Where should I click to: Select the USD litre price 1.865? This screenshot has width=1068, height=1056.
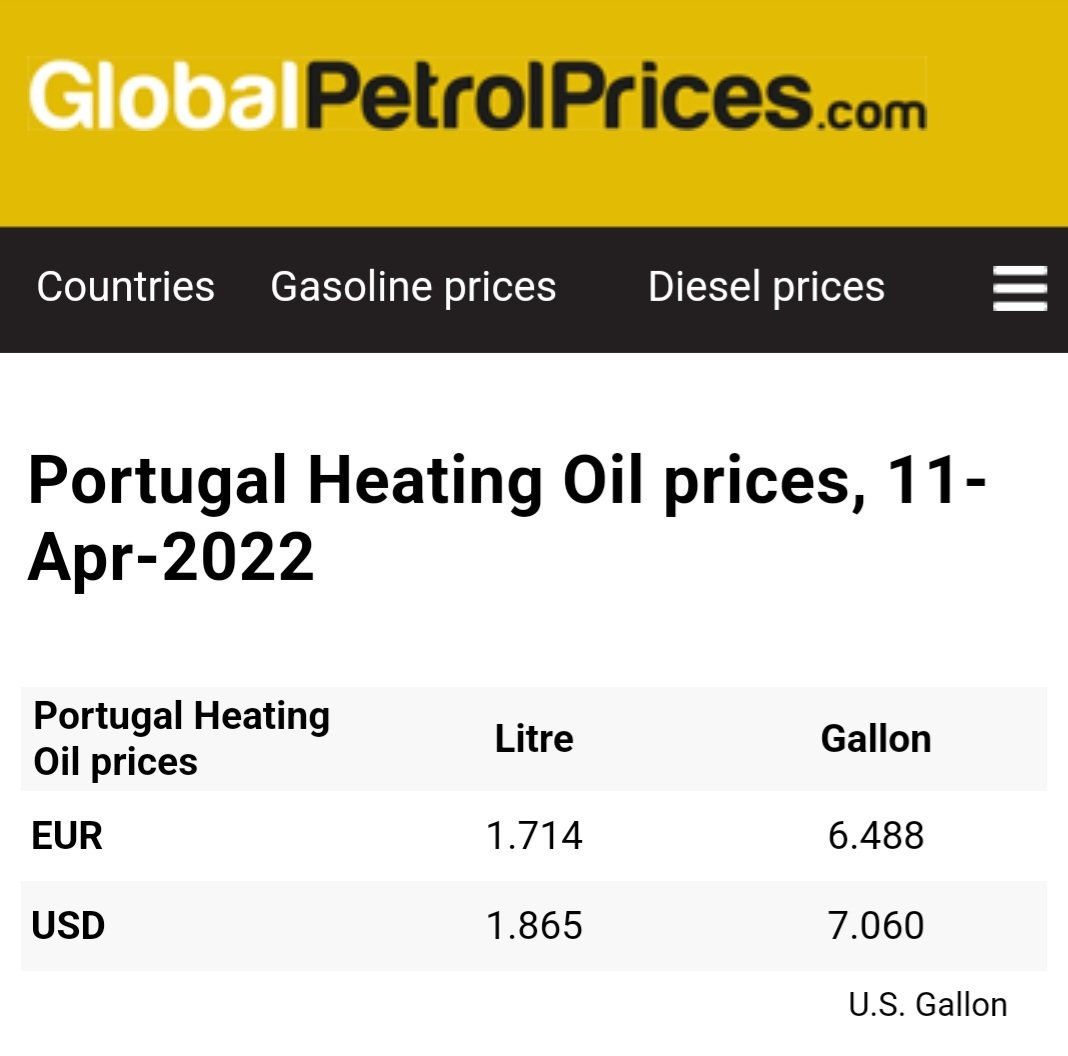(x=534, y=926)
